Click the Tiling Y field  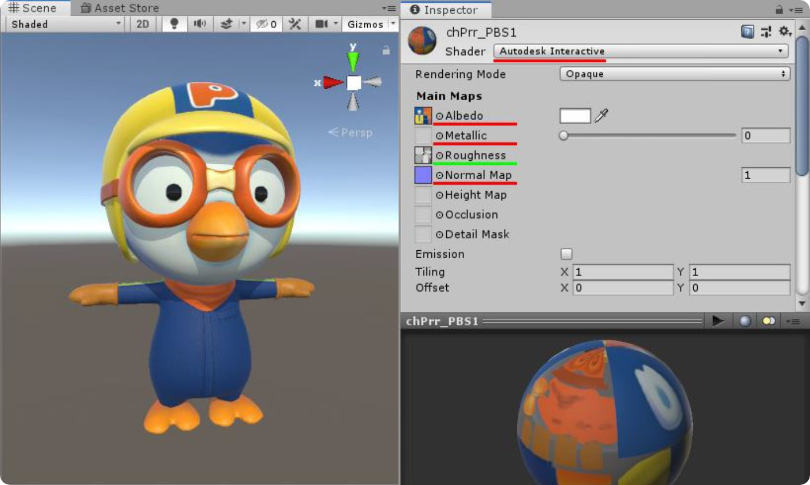pos(740,272)
